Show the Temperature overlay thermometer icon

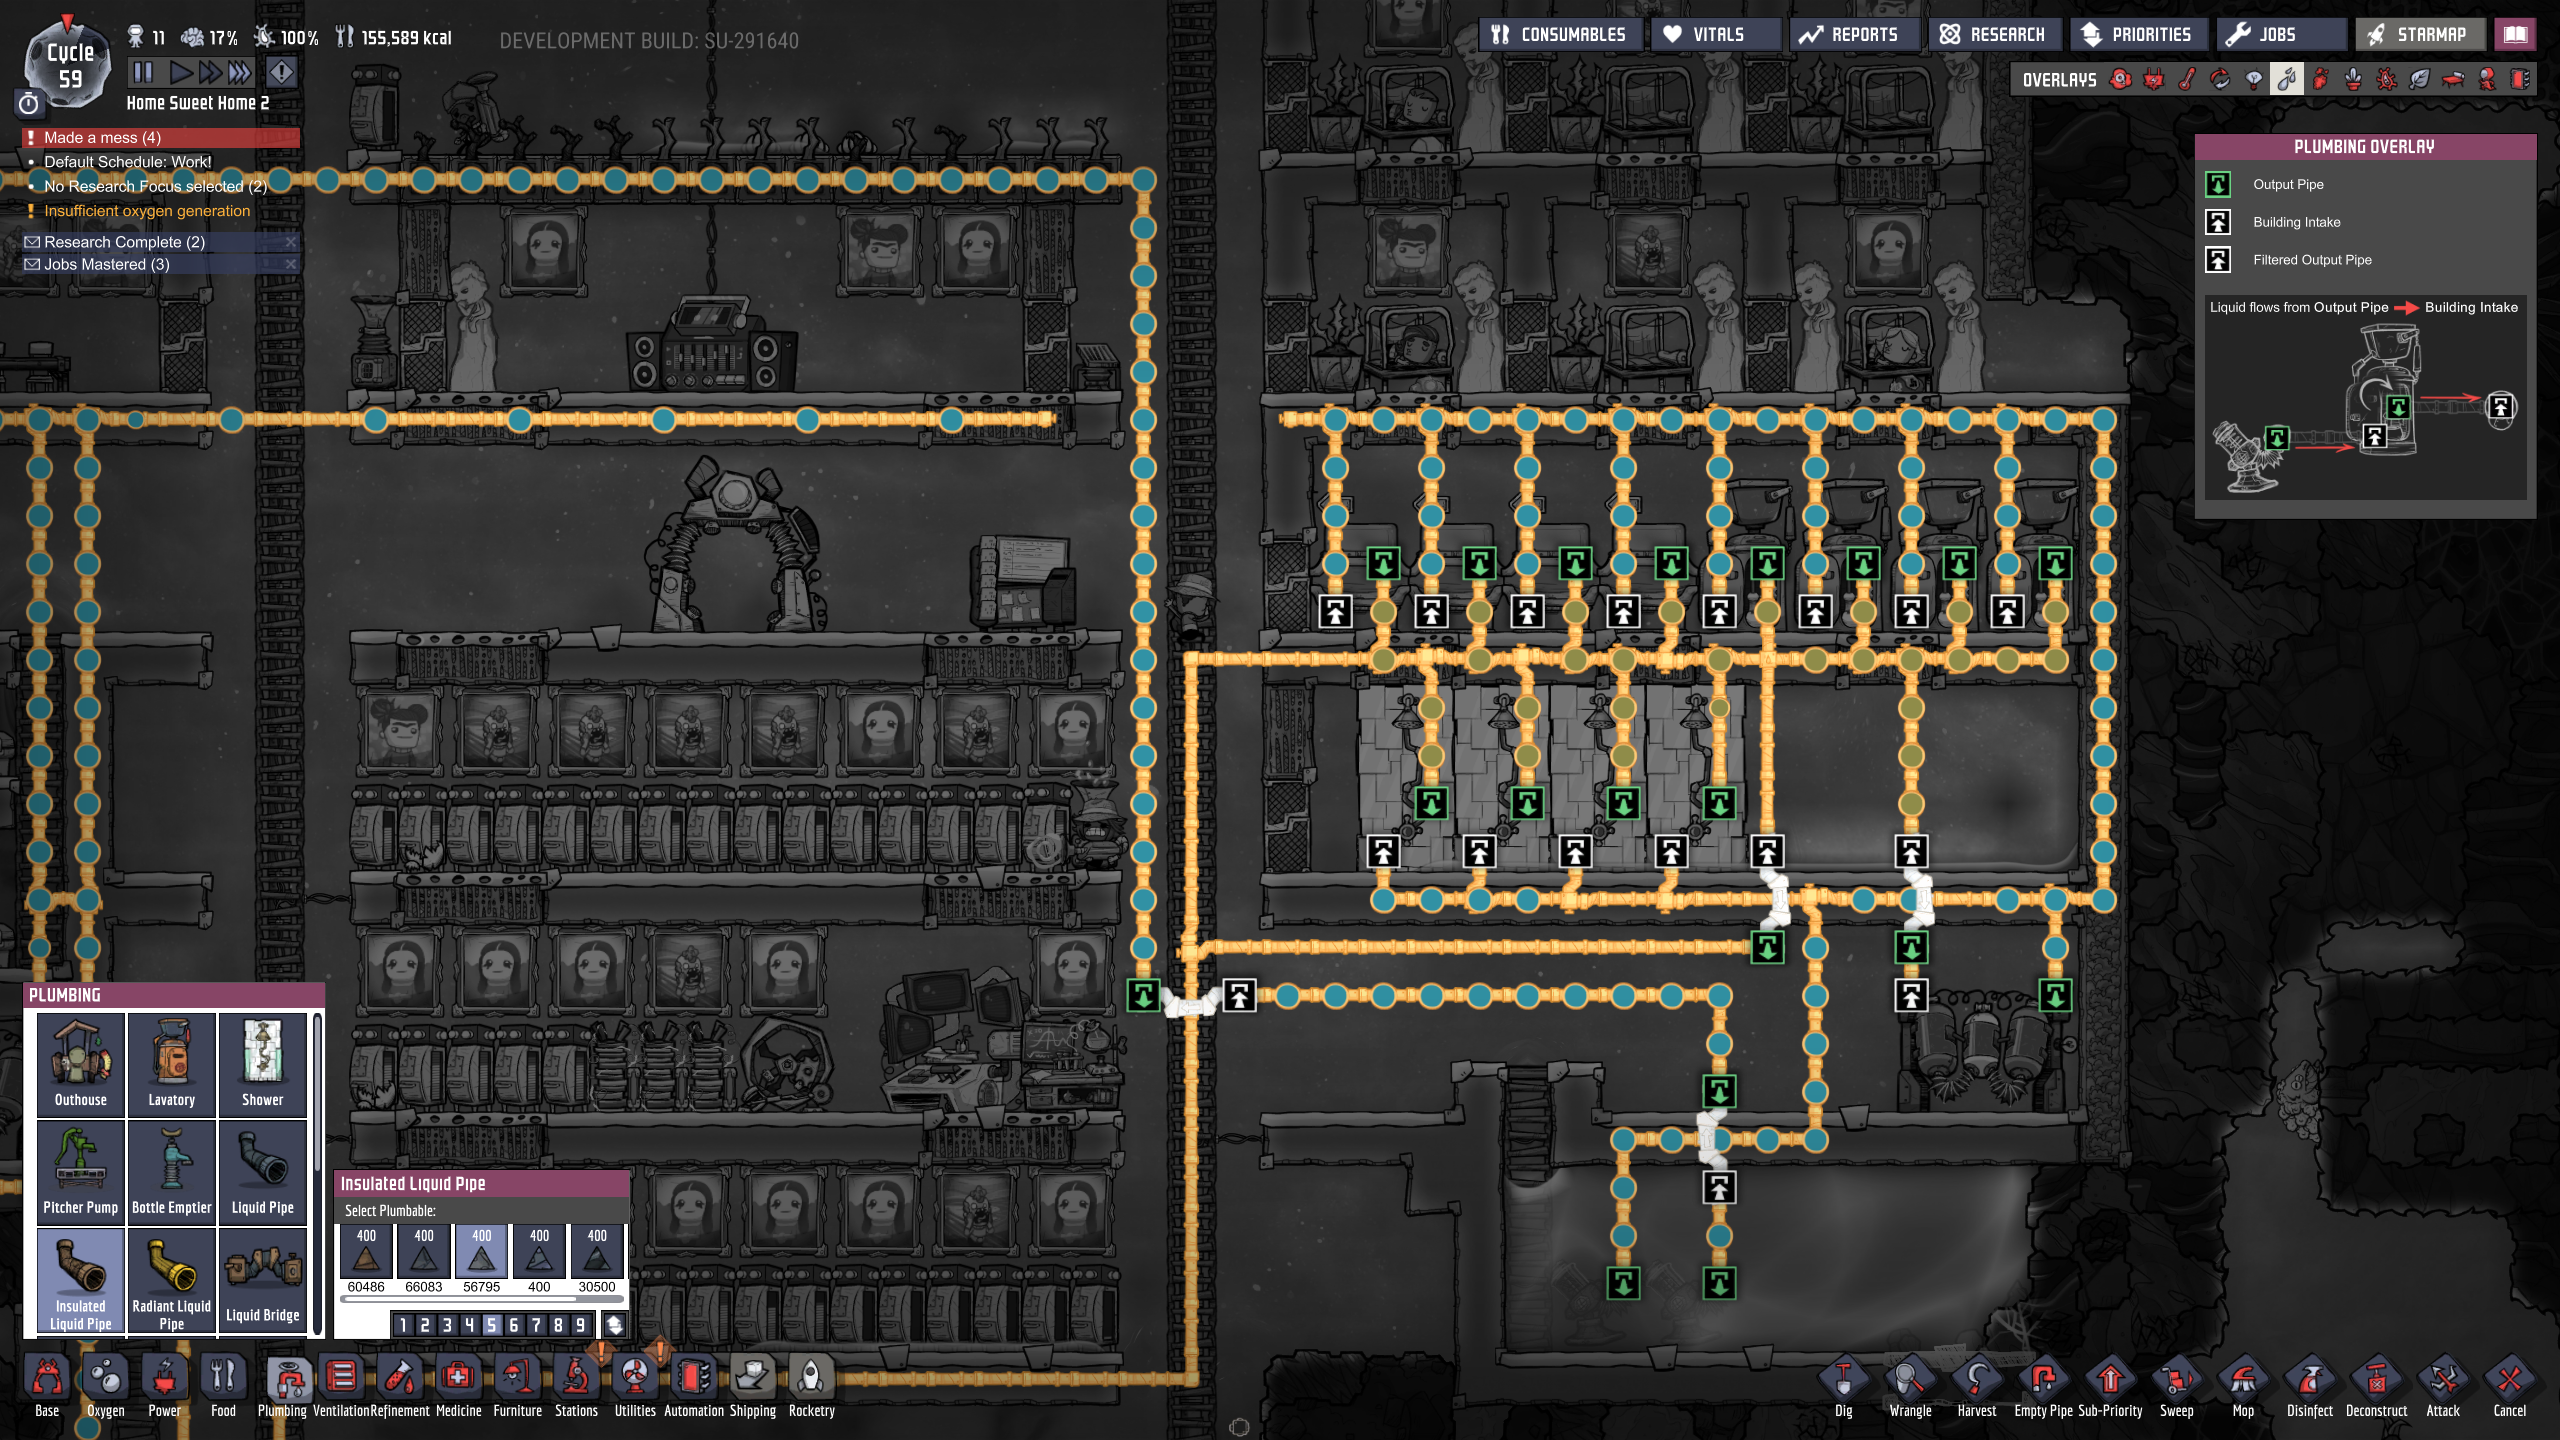pyautogui.click(x=2187, y=79)
